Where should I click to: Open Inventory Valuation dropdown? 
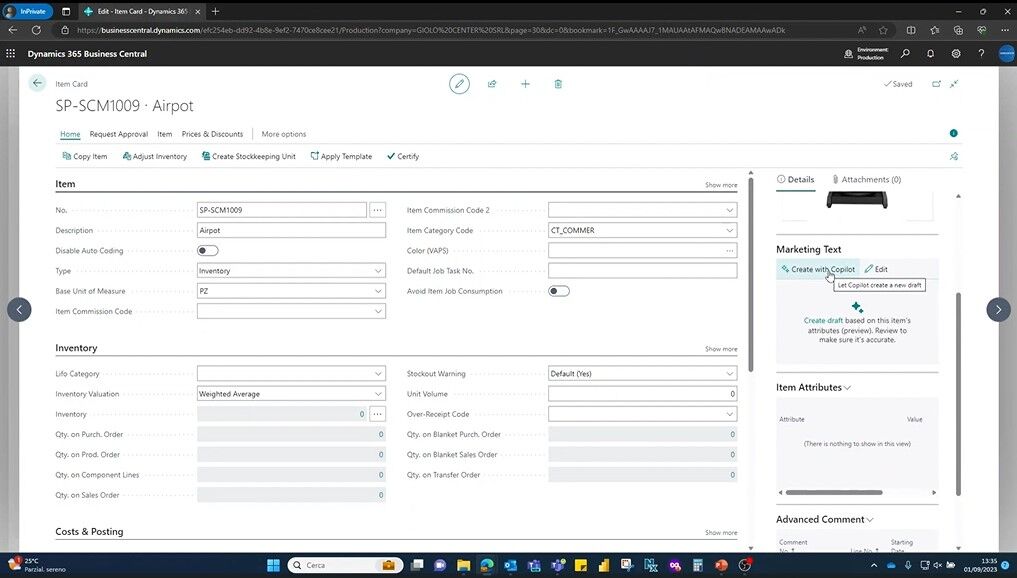tap(378, 394)
